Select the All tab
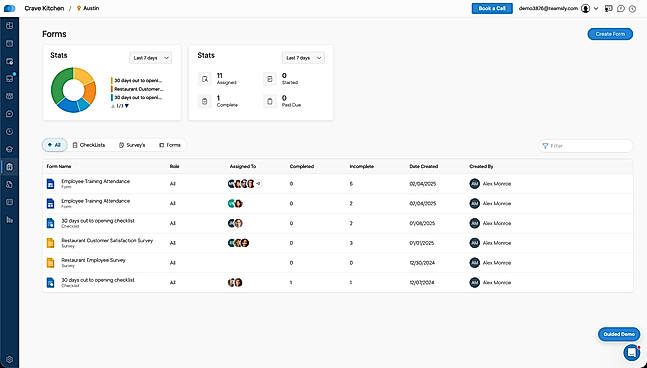This screenshot has width=647, height=368. (54, 145)
